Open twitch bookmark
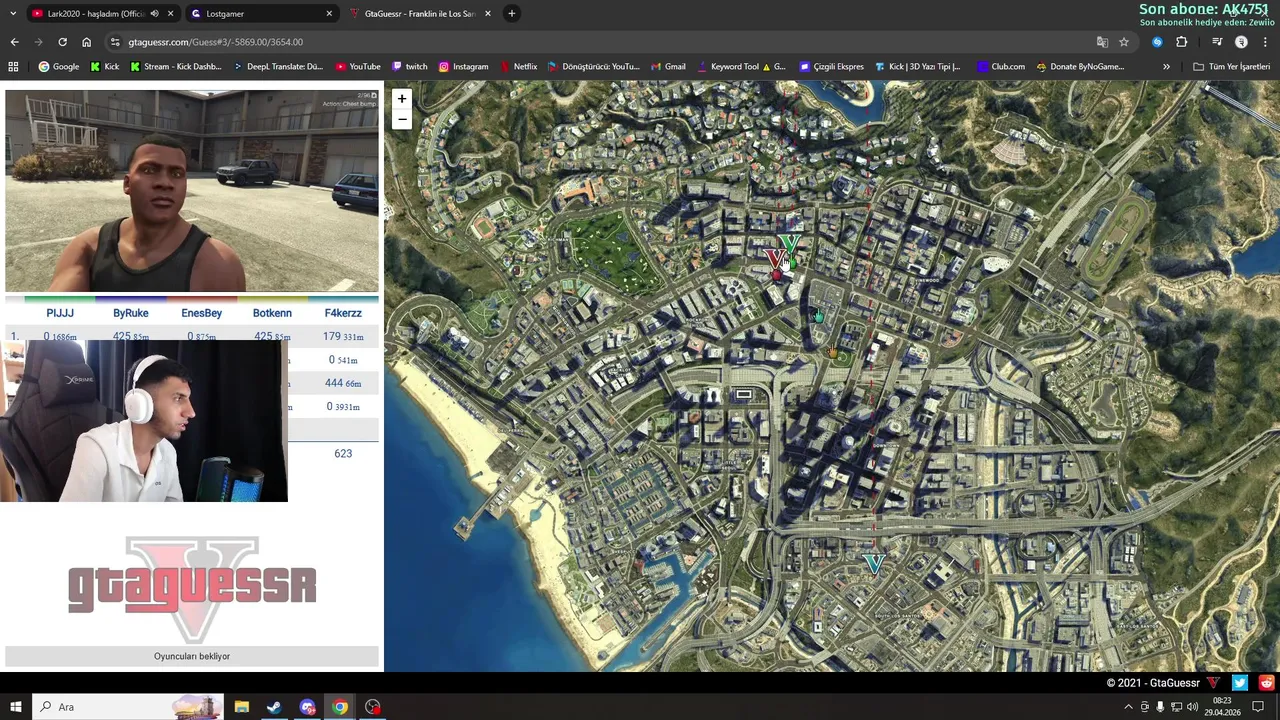This screenshot has height=720, width=1280. (410, 67)
